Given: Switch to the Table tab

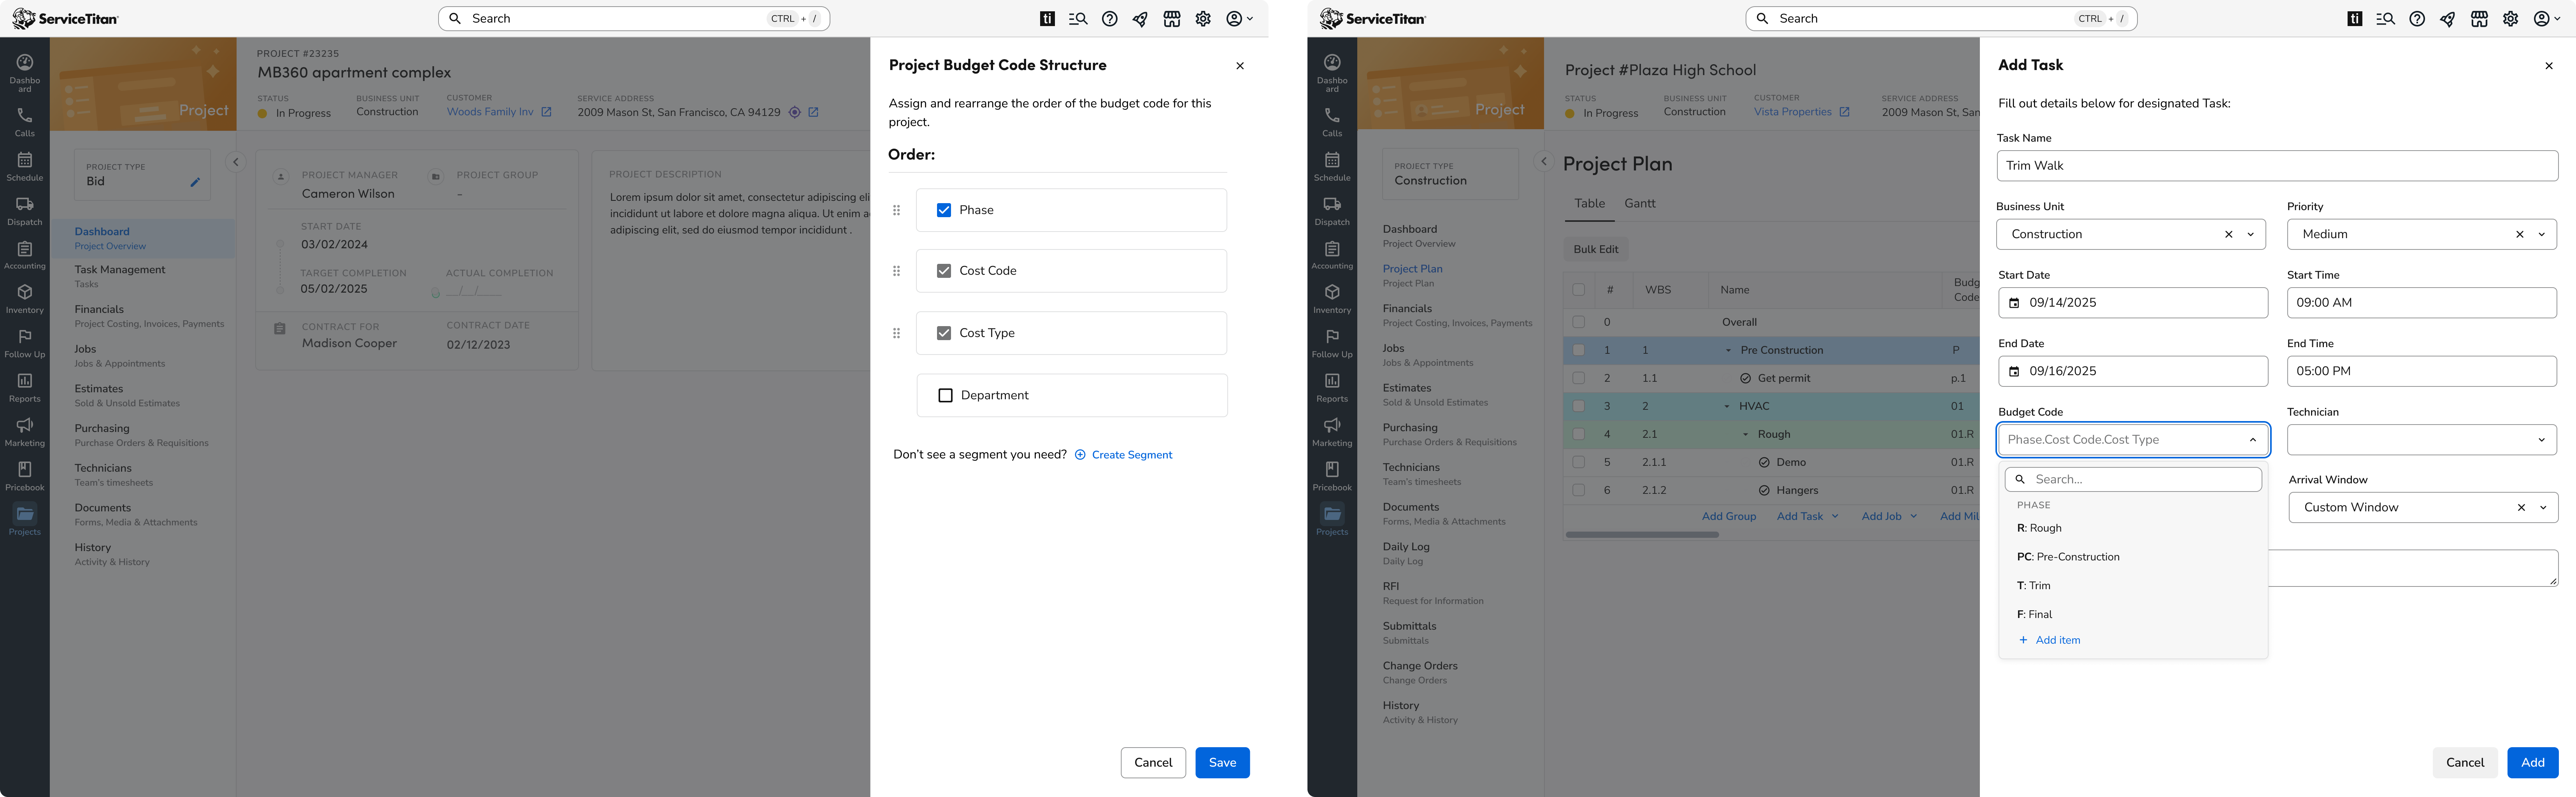Looking at the screenshot, I should 1589,204.
